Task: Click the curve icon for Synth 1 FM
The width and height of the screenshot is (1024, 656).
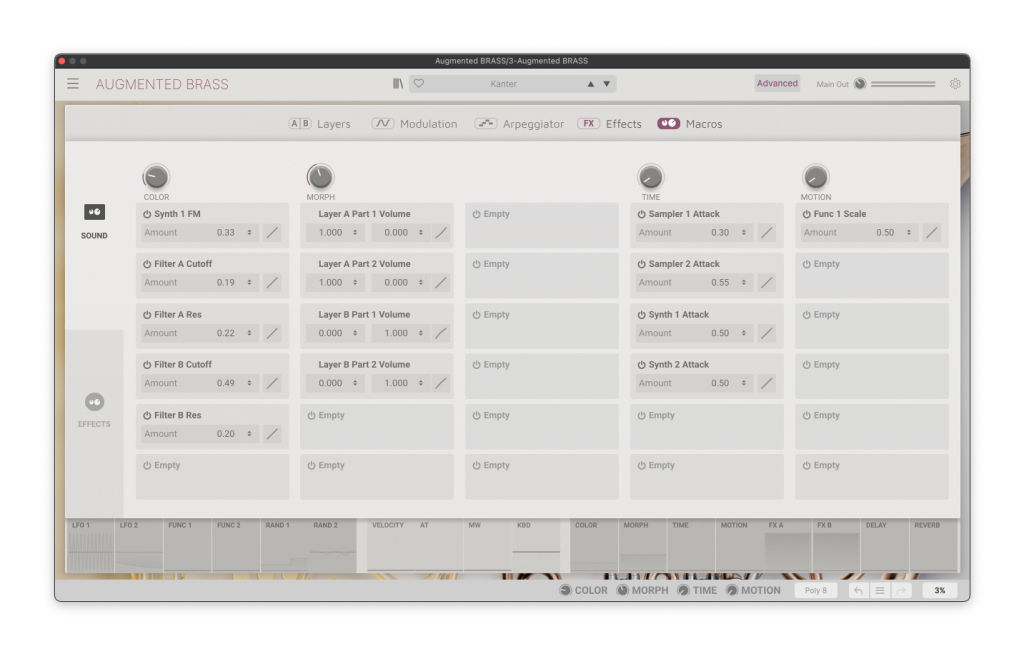Action: 272,233
